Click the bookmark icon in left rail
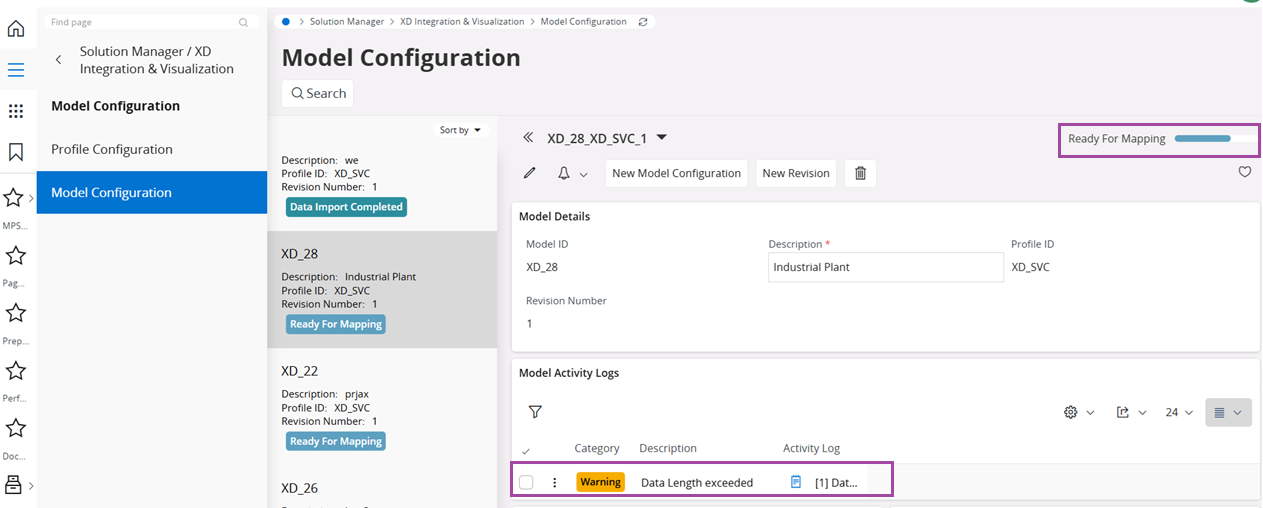 16,152
